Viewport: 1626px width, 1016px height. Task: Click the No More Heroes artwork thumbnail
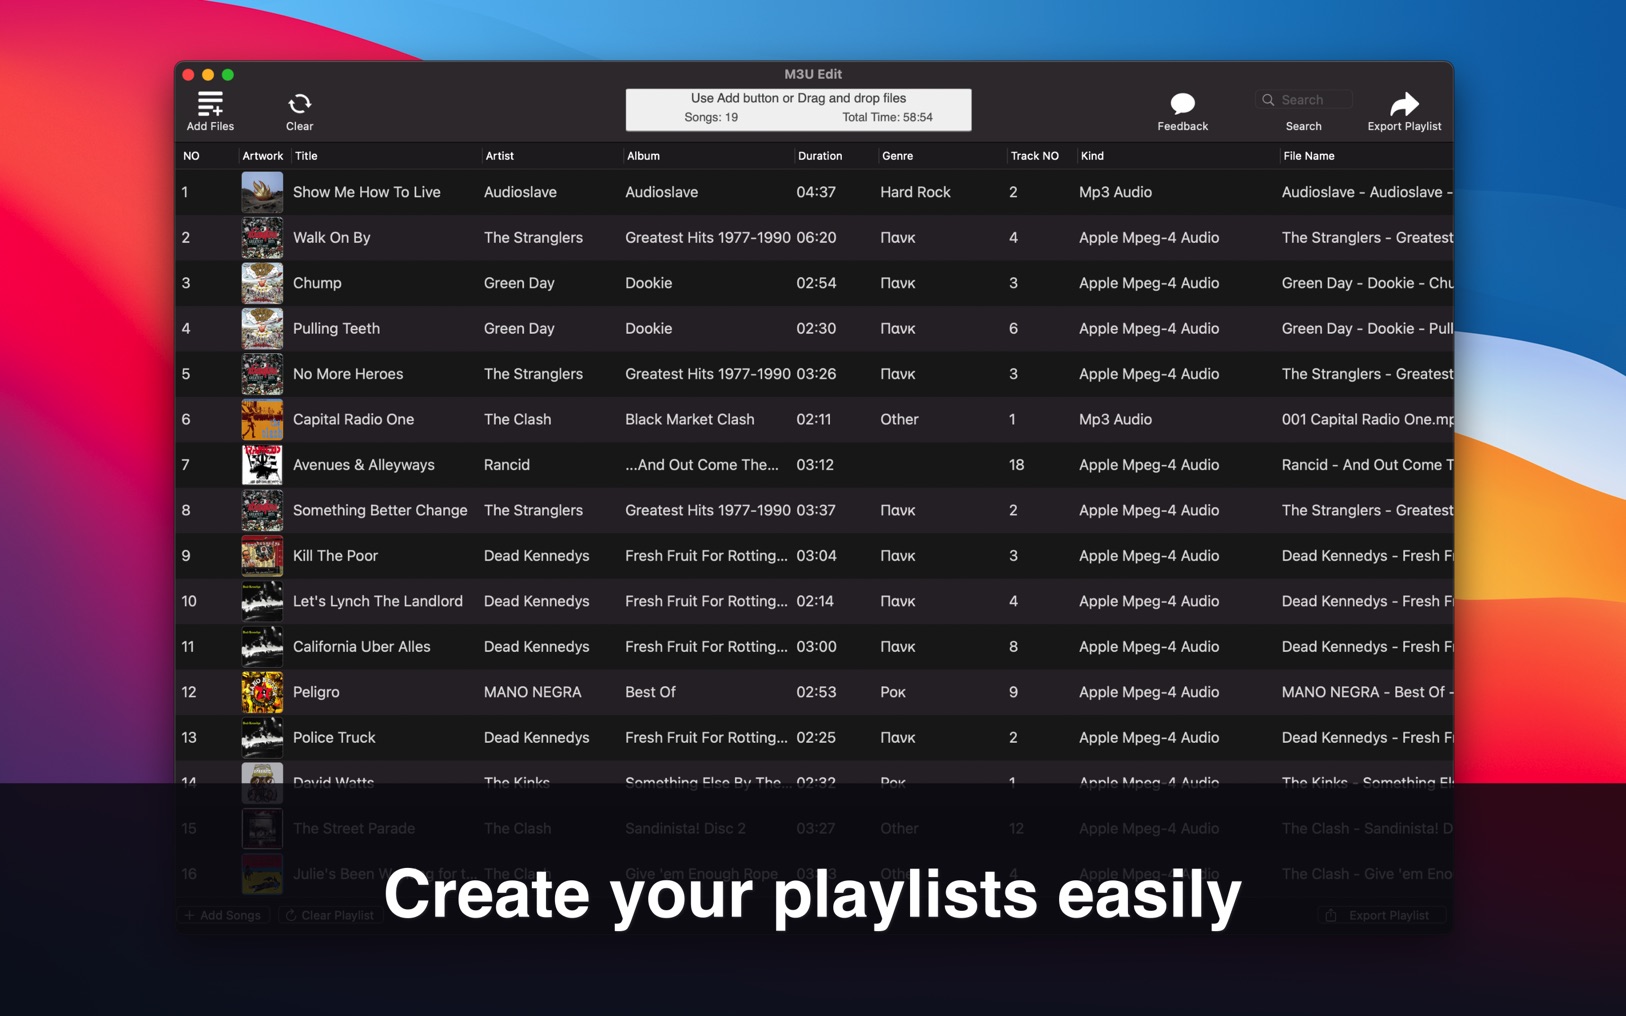pyautogui.click(x=262, y=374)
